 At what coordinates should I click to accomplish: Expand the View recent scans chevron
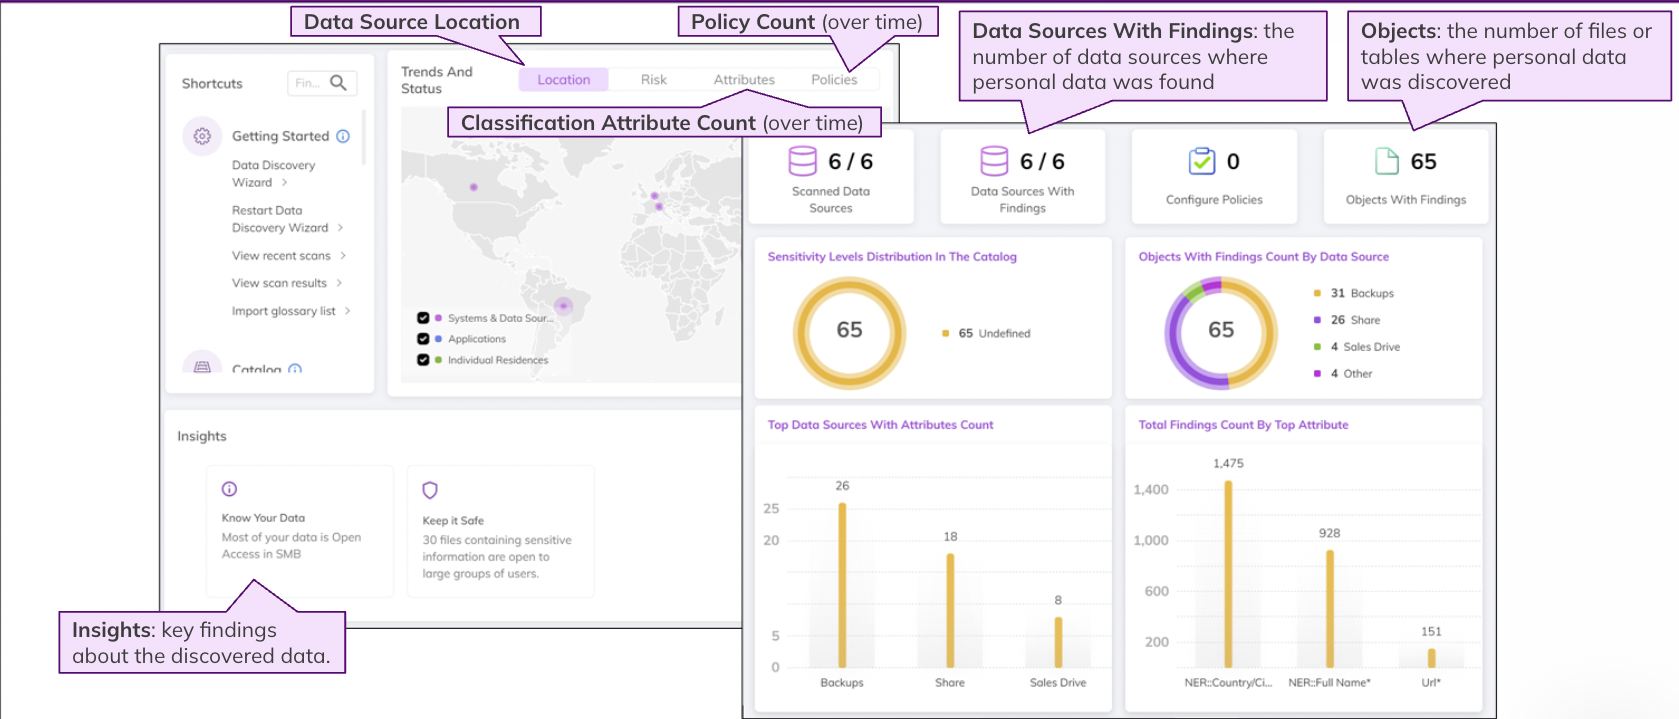(343, 256)
